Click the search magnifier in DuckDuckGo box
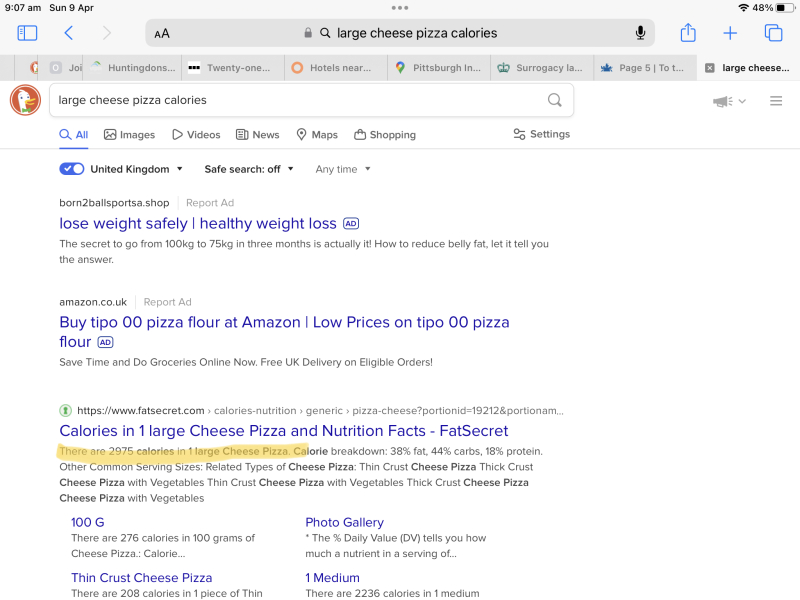Screen dimensions: 800x600 point(555,100)
